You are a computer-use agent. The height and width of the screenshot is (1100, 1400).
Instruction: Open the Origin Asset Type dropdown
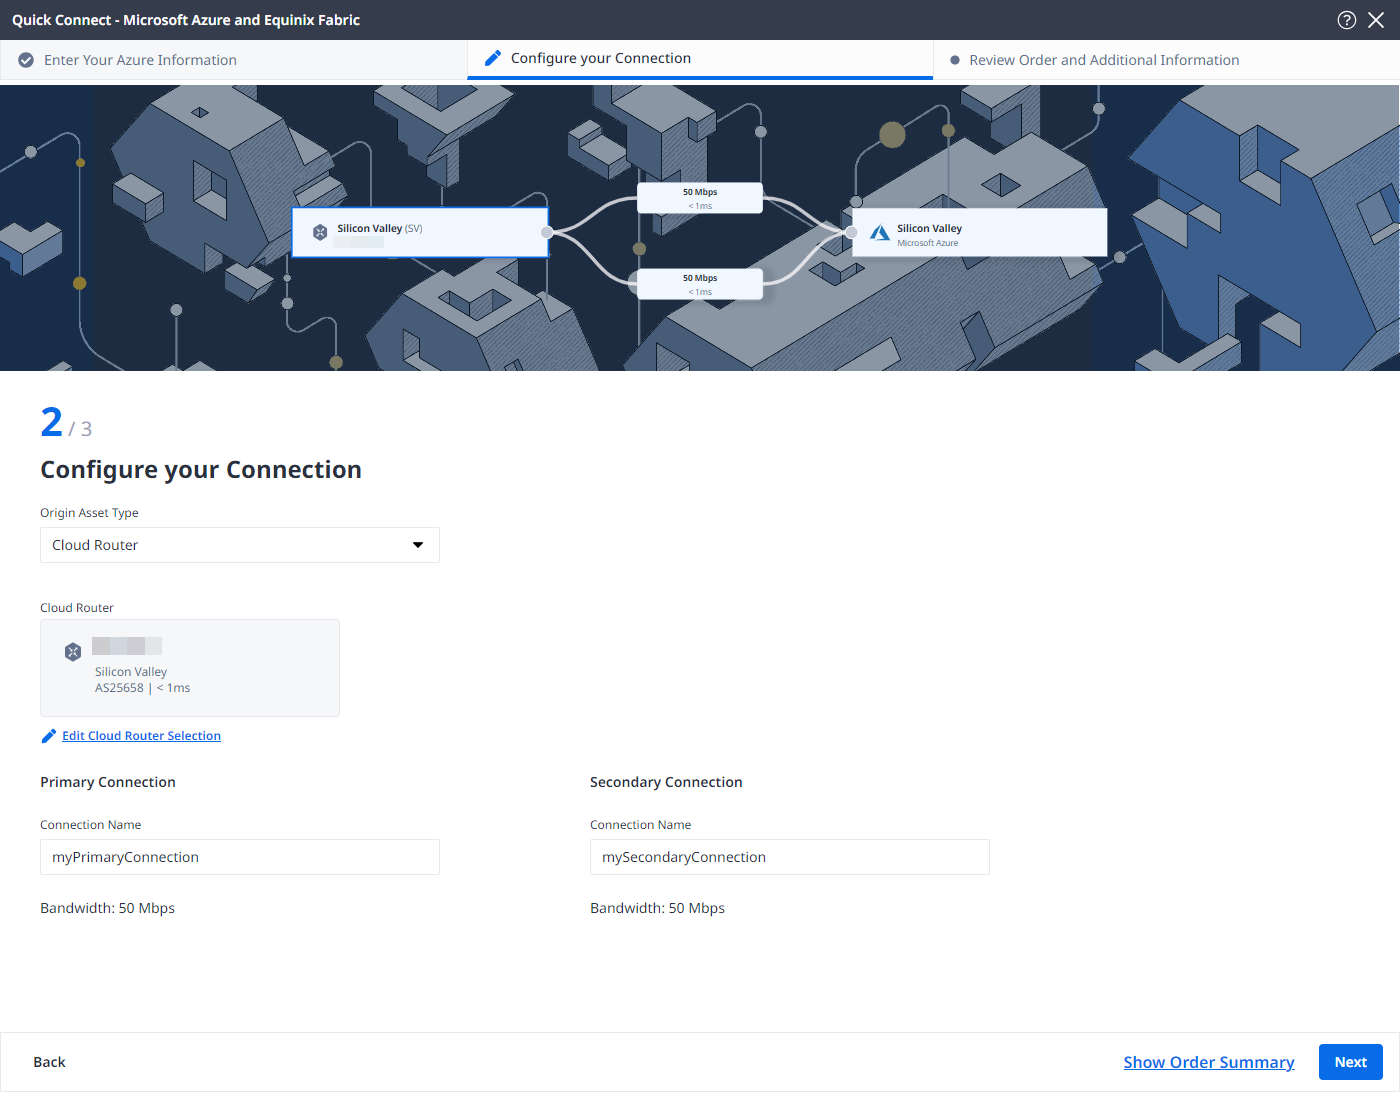[240, 545]
